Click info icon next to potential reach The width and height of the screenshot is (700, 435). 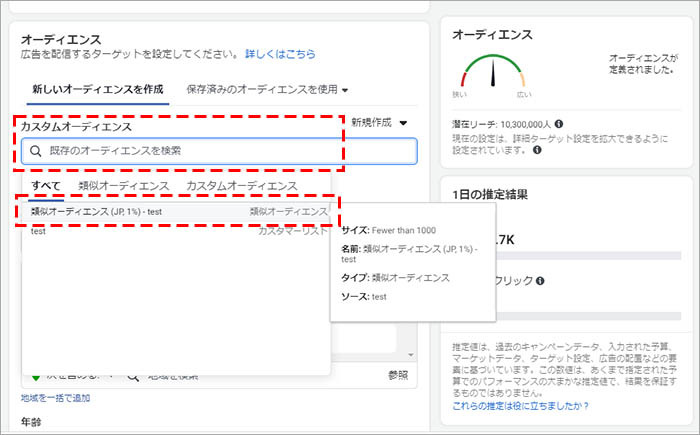(558, 123)
